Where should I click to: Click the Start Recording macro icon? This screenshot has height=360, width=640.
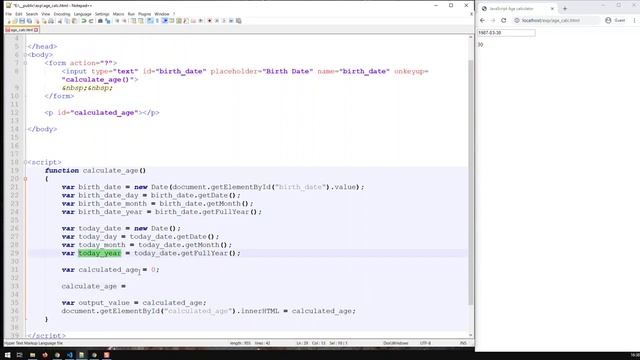[x=209, y=21]
